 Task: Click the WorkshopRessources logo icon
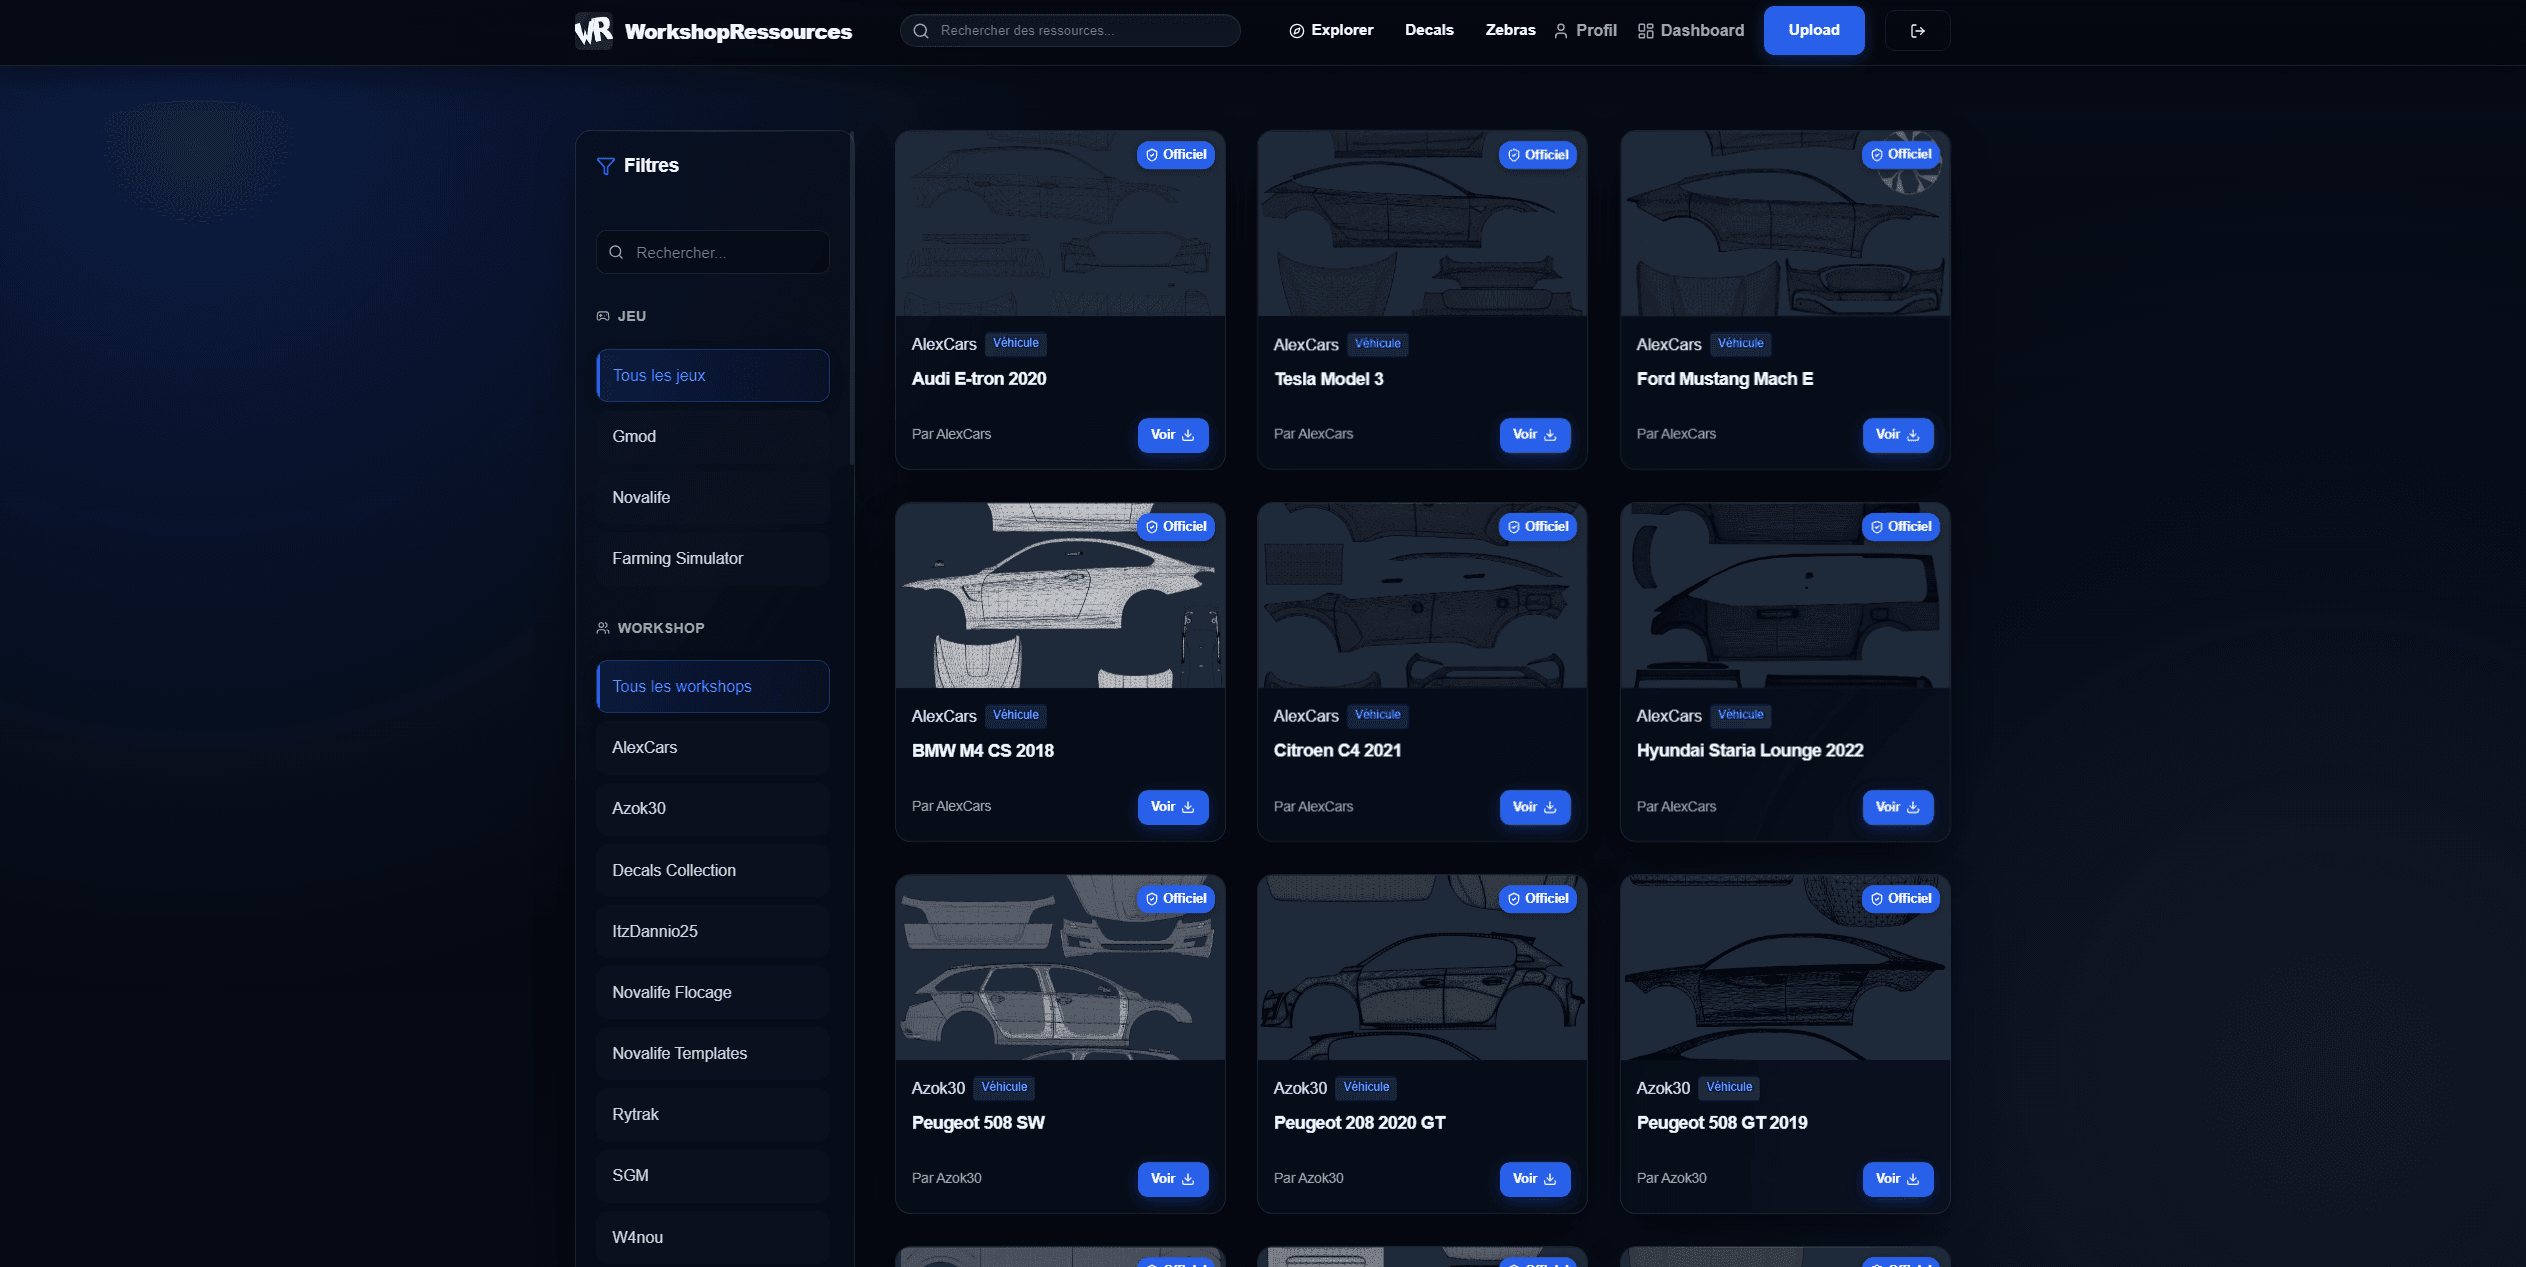(x=593, y=31)
